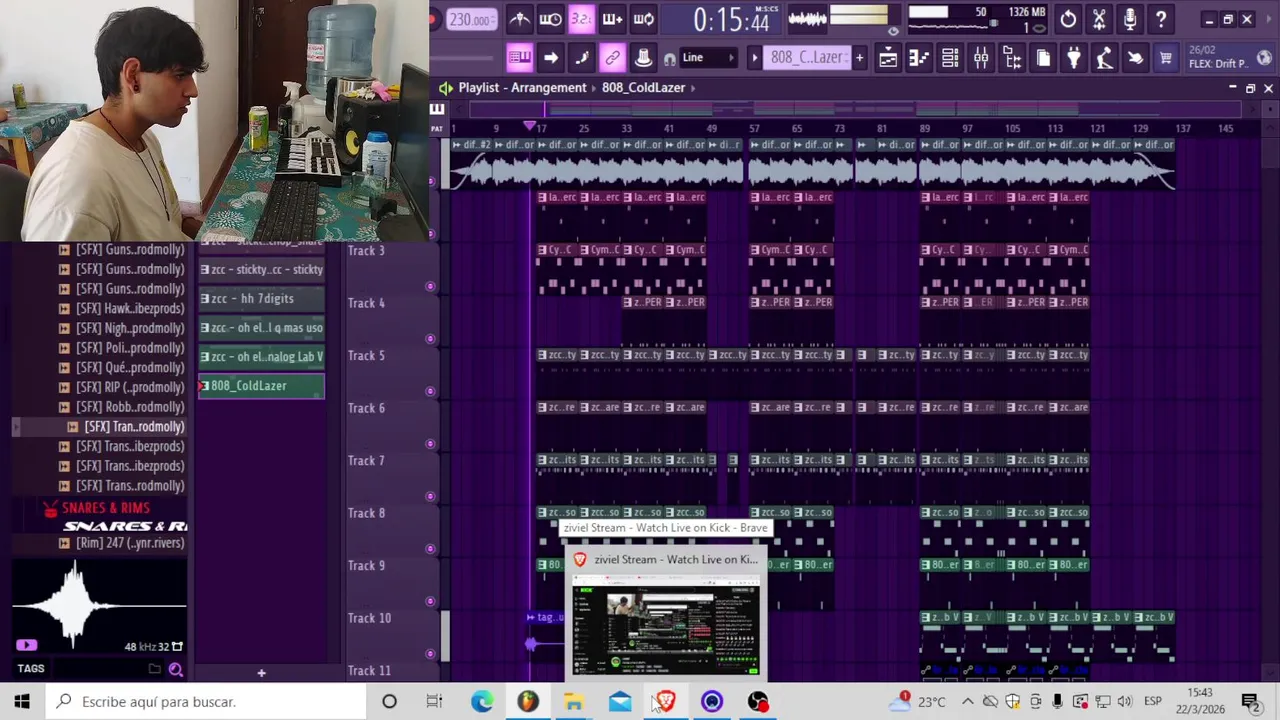Select the Arrangement breadcrumb in Playlist title
The image size is (1280, 720).
[x=549, y=88]
